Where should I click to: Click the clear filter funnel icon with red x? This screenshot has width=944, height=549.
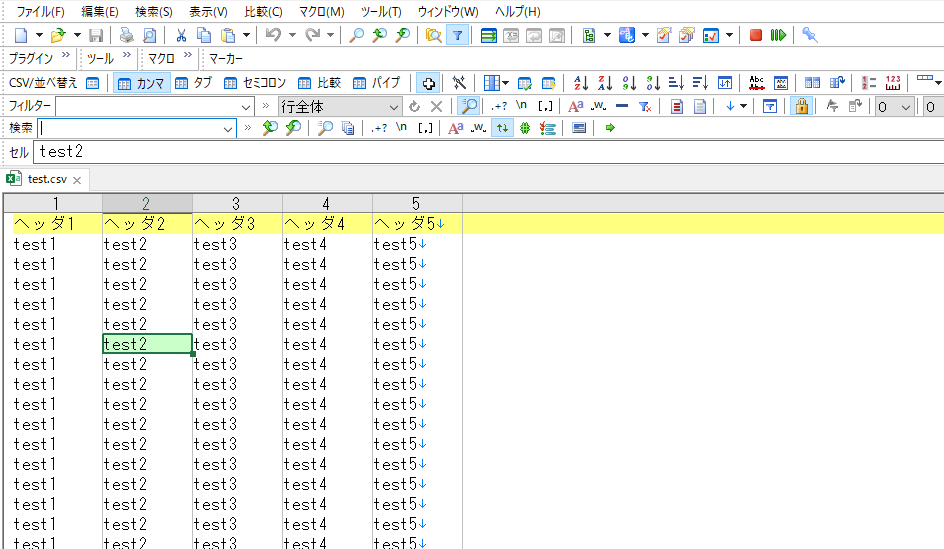coord(645,107)
